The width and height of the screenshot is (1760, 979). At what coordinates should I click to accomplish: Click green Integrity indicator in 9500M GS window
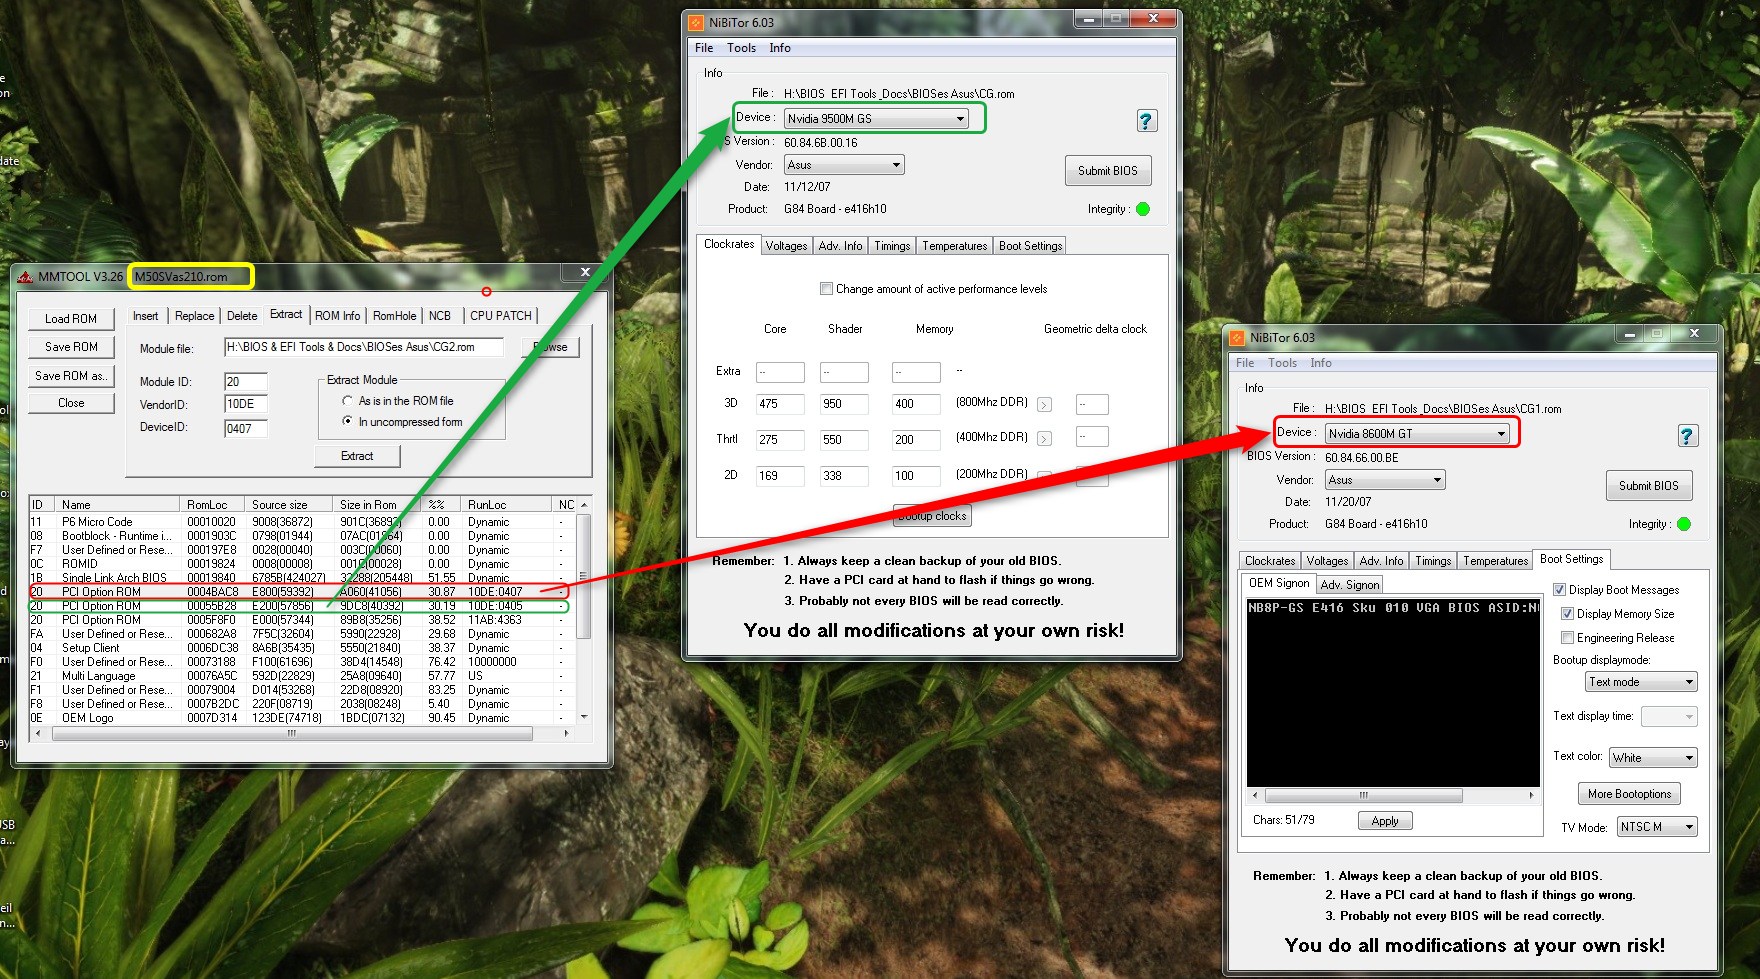1143,209
